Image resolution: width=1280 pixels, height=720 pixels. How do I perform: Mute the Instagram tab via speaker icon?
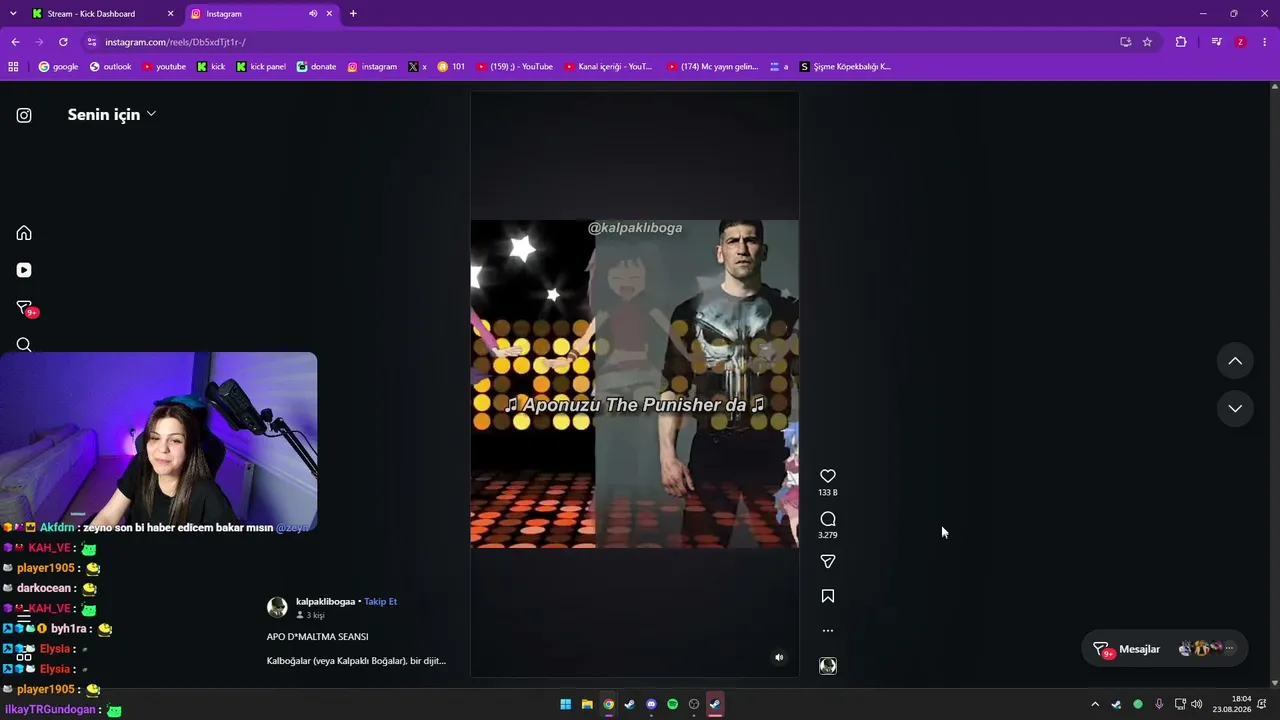[312, 14]
